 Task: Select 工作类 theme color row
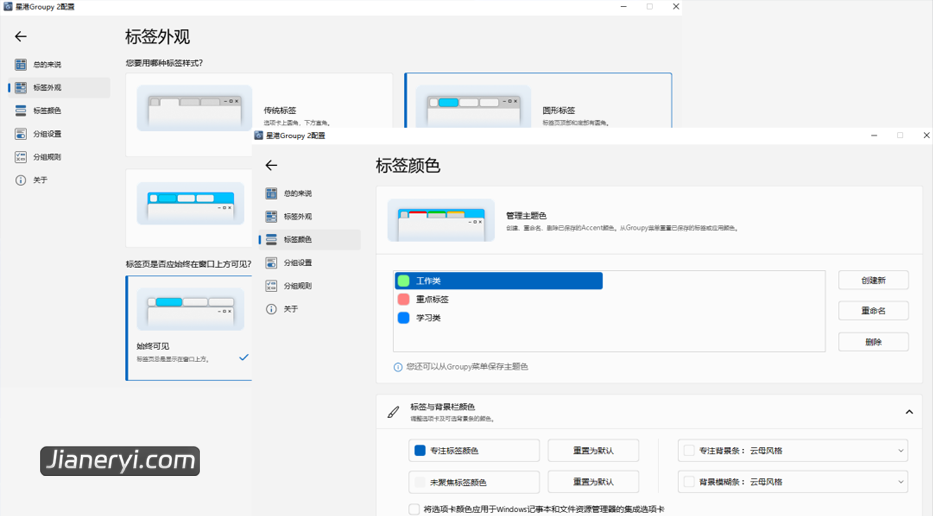[x=499, y=281]
